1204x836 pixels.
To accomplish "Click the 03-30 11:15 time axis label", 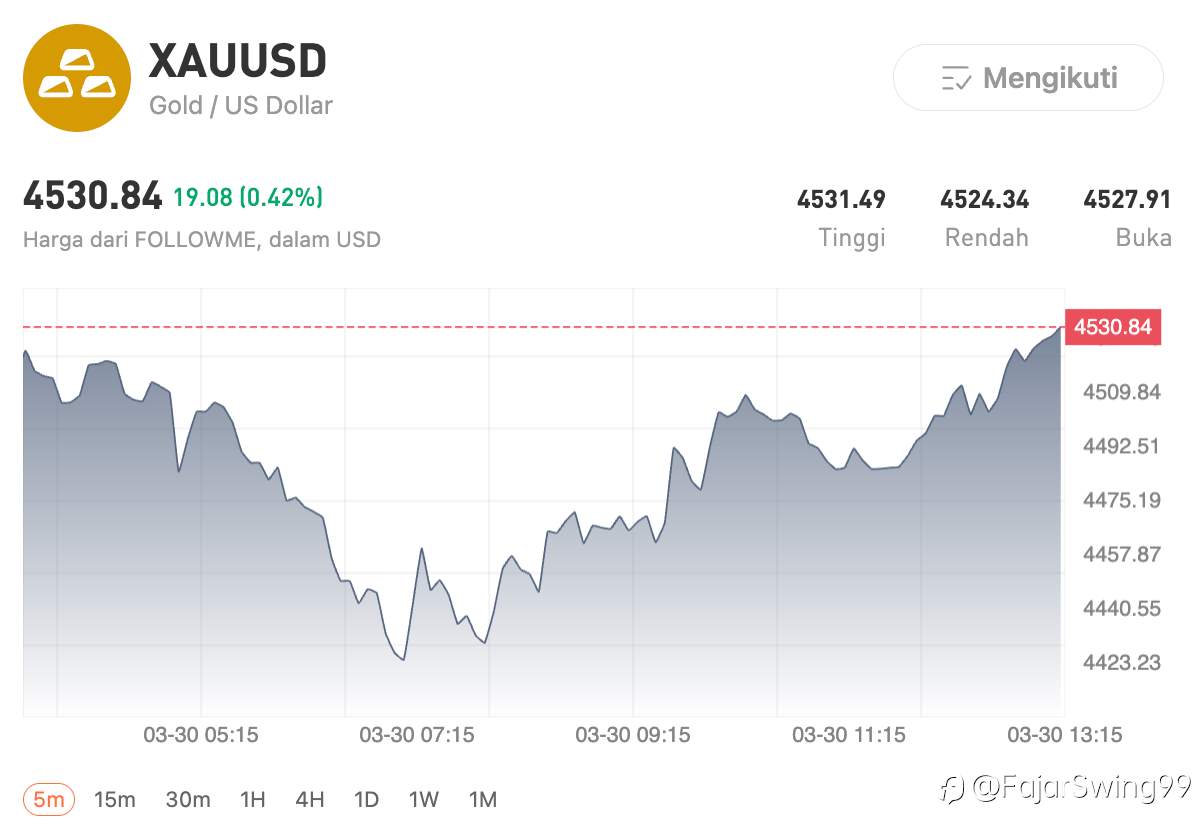I will click(x=849, y=735).
